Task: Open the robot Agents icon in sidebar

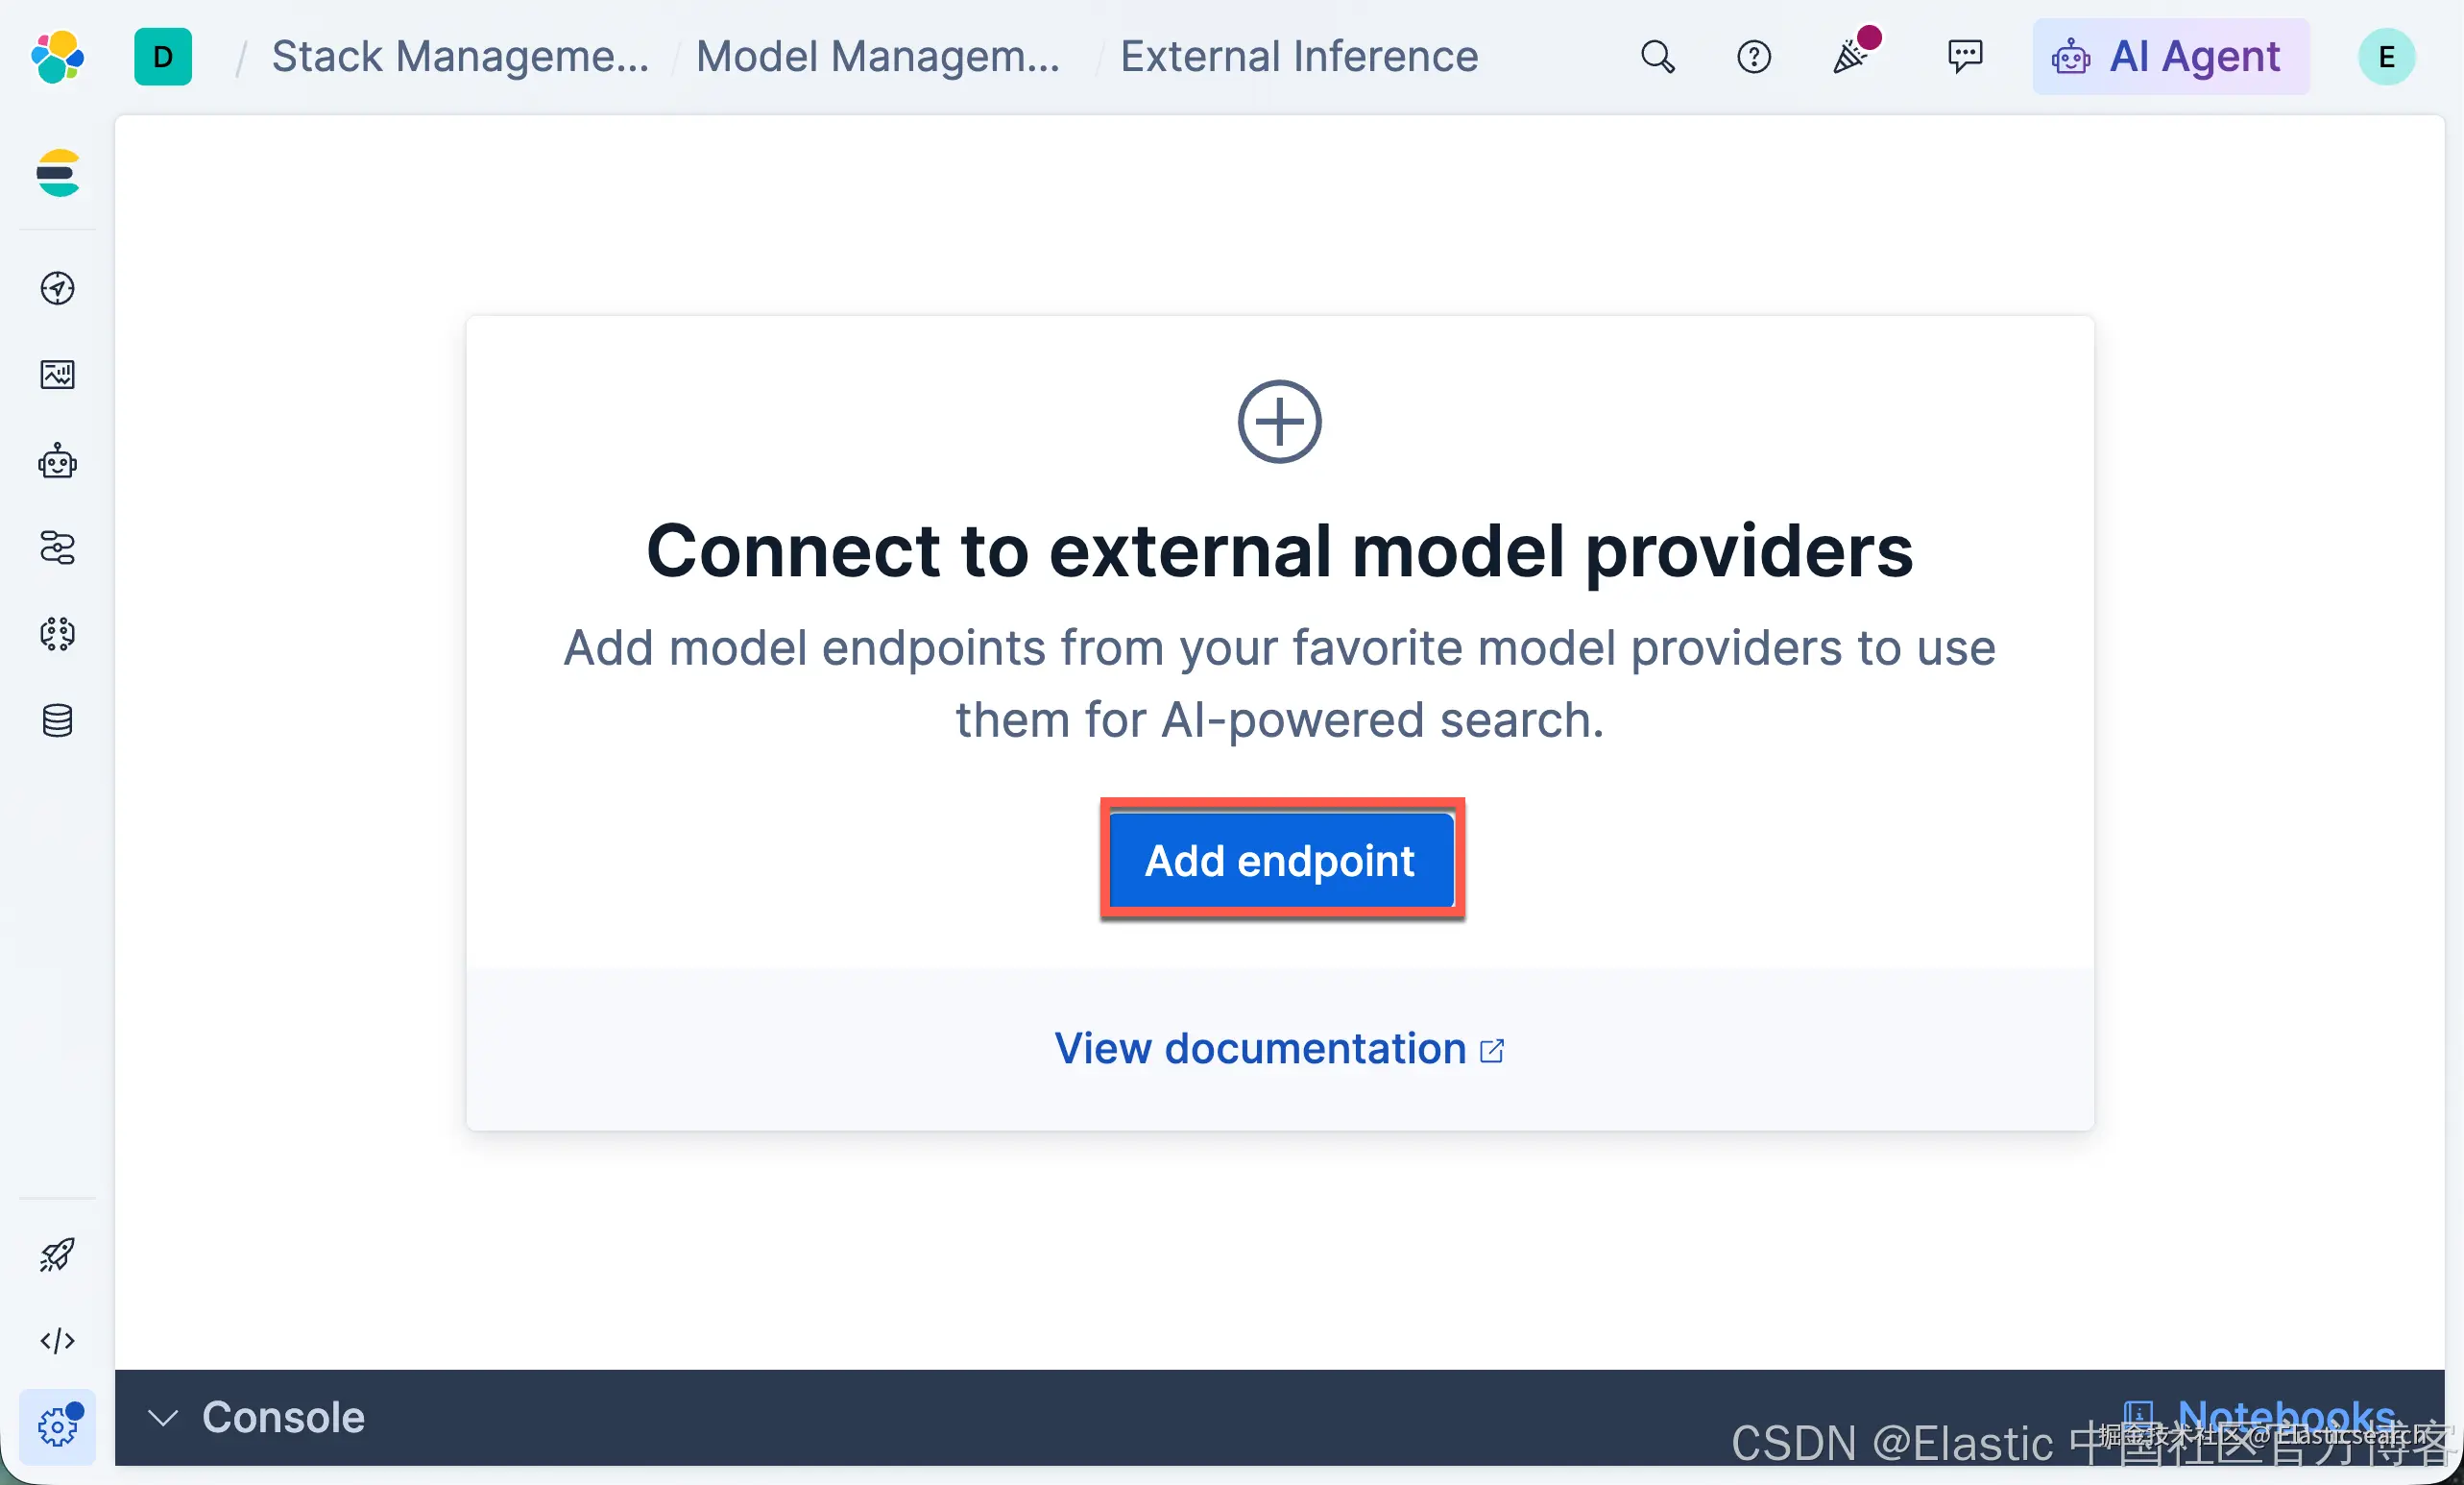Action: click(58, 461)
